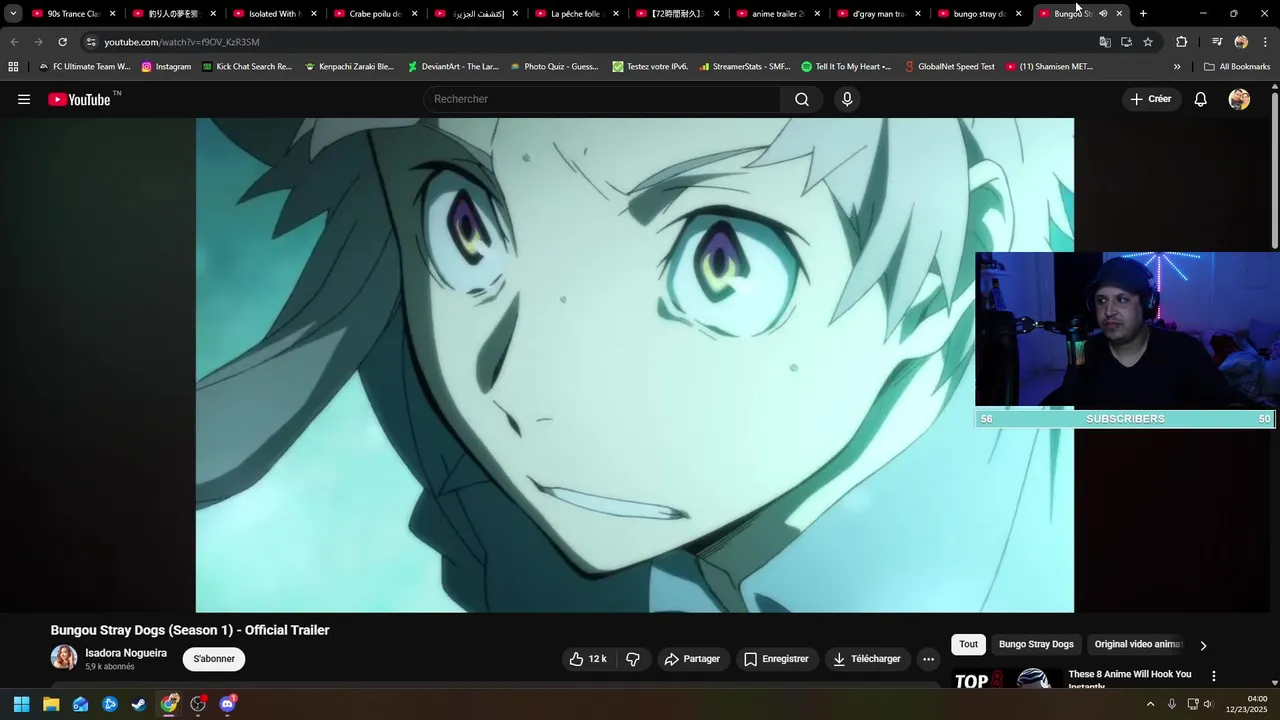Open Isadora Nogueira channel avatar
This screenshot has width=1280, height=720.
pos(64,658)
